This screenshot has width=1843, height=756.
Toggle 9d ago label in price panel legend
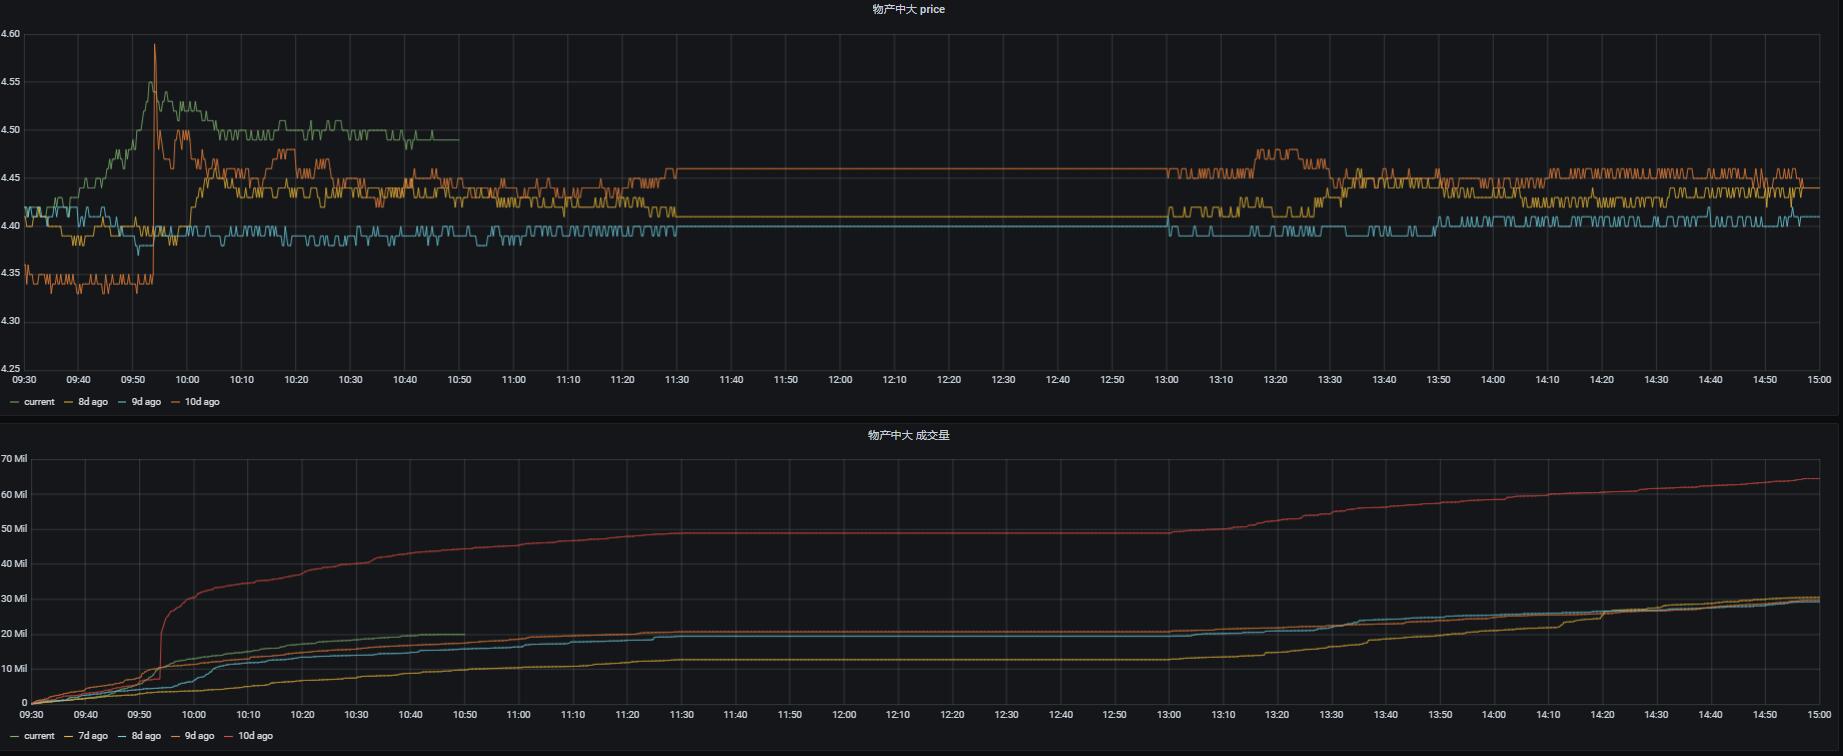pyautogui.click(x=146, y=402)
